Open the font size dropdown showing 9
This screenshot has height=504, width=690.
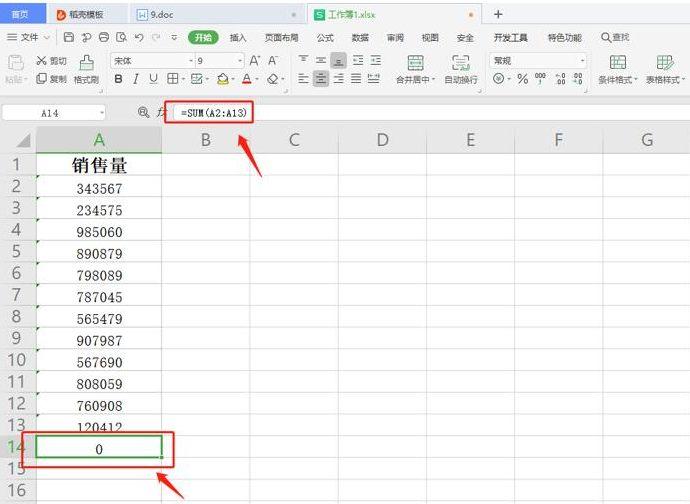click(x=240, y=61)
